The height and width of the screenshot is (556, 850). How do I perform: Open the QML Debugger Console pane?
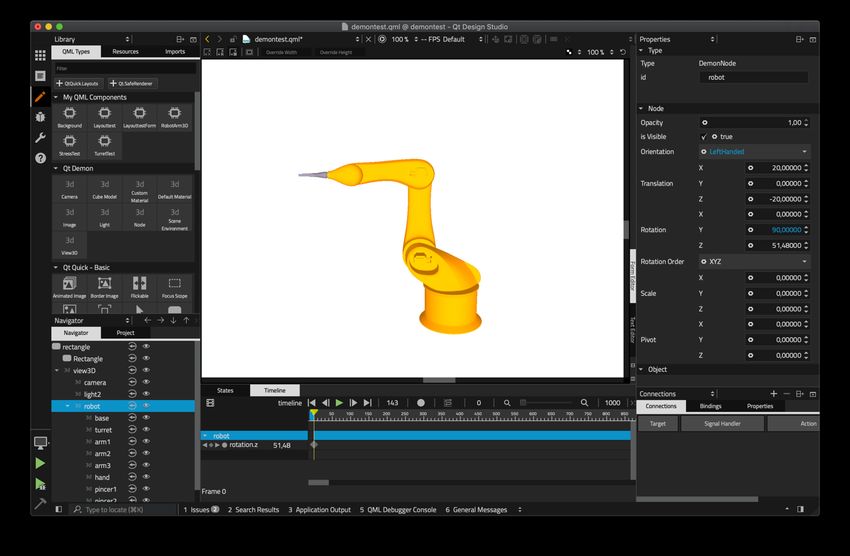click(x=398, y=509)
